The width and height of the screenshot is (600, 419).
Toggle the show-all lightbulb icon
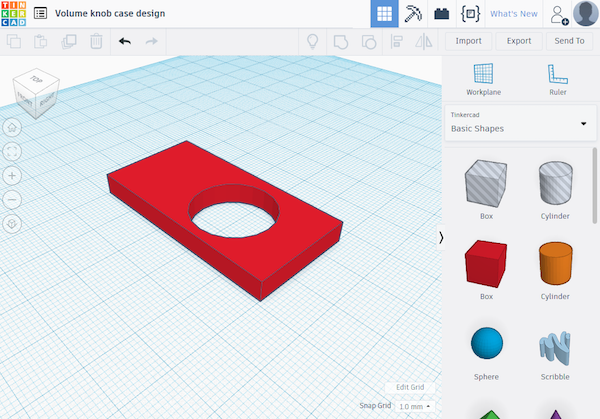312,41
